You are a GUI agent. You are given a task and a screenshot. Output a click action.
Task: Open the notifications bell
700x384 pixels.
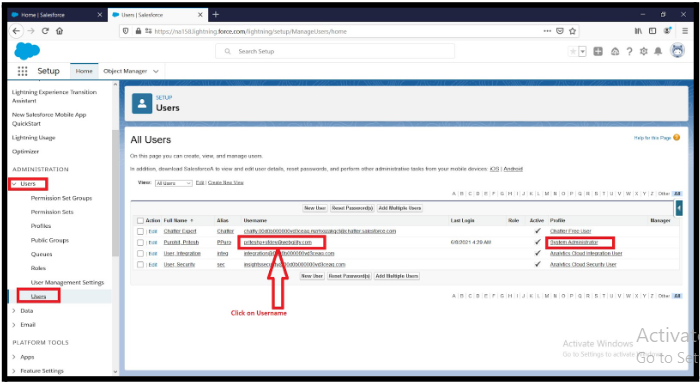658,51
